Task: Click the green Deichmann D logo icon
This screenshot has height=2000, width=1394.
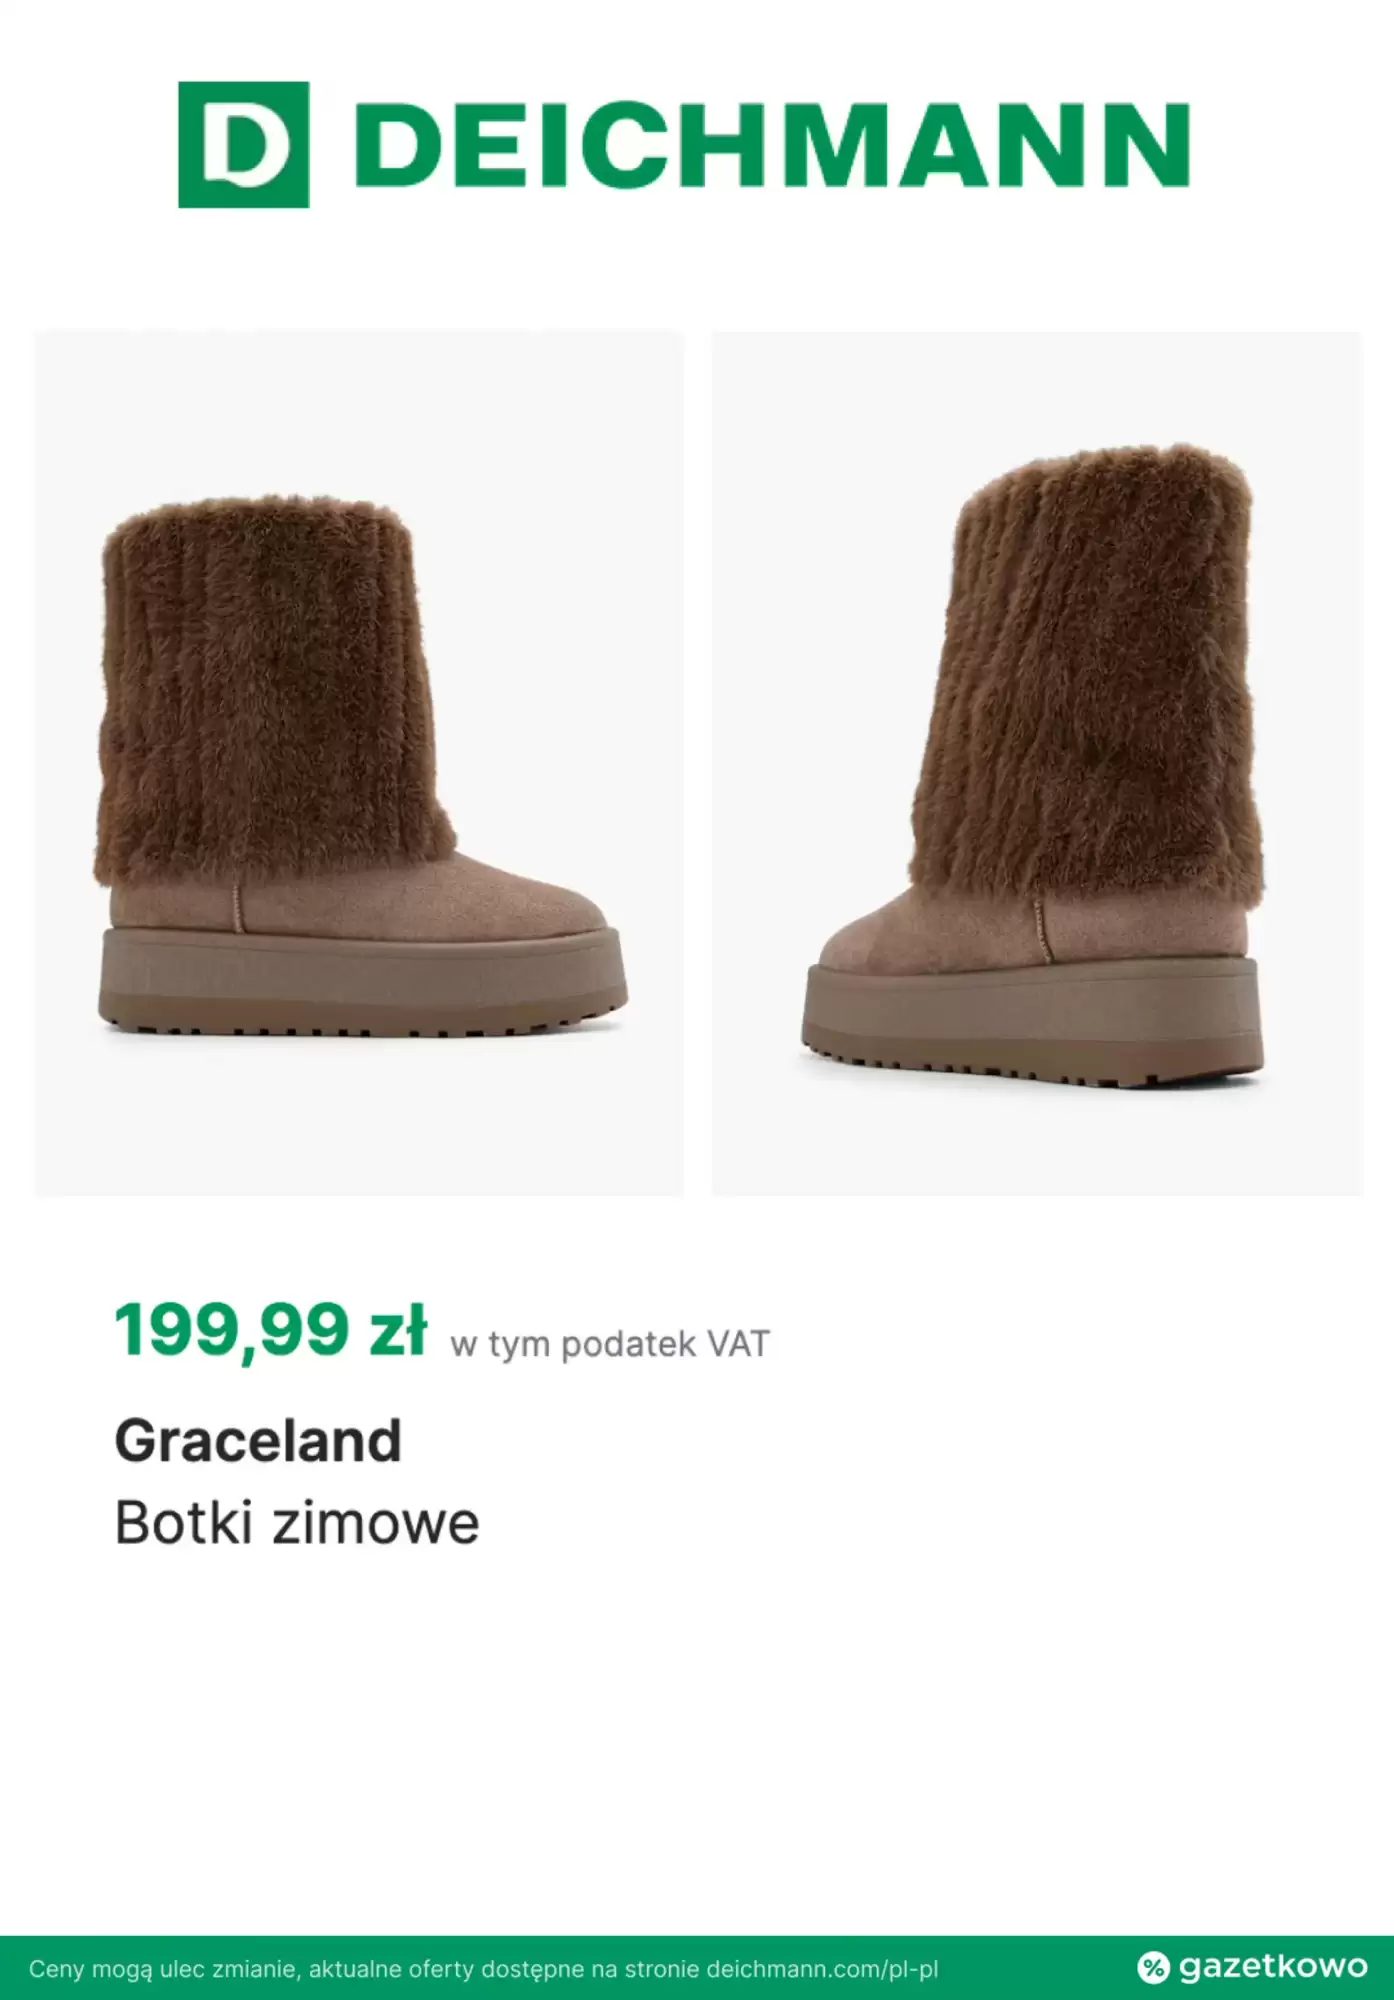Action: tap(243, 145)
